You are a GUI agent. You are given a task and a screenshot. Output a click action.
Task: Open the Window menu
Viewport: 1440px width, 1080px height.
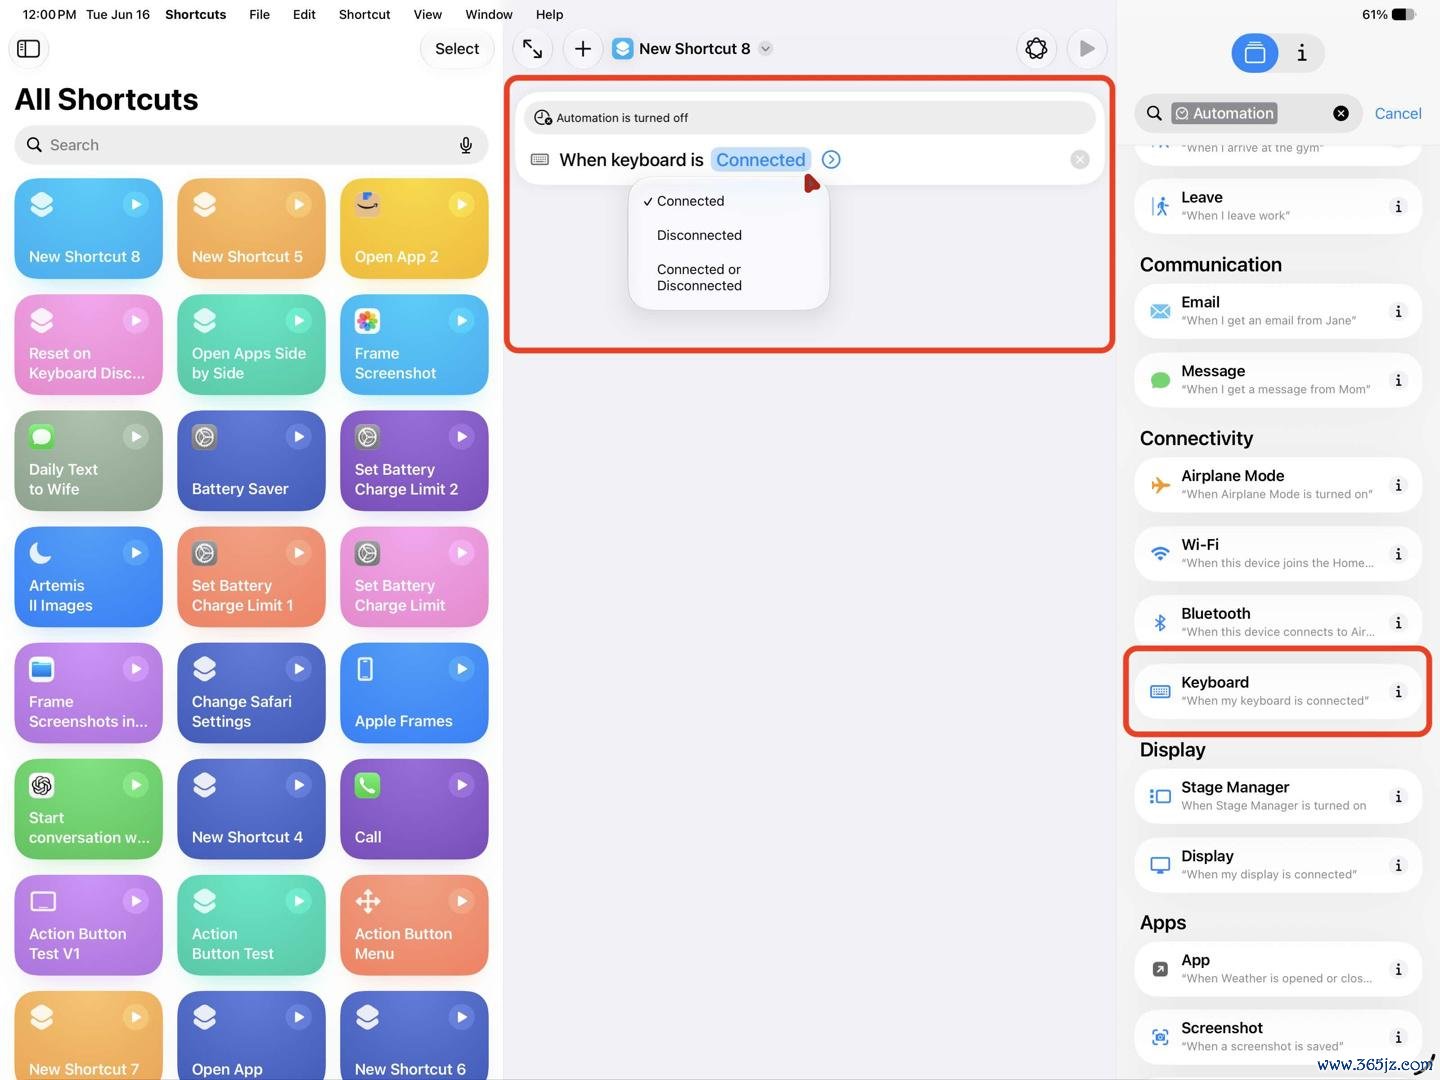click(489, 14)
